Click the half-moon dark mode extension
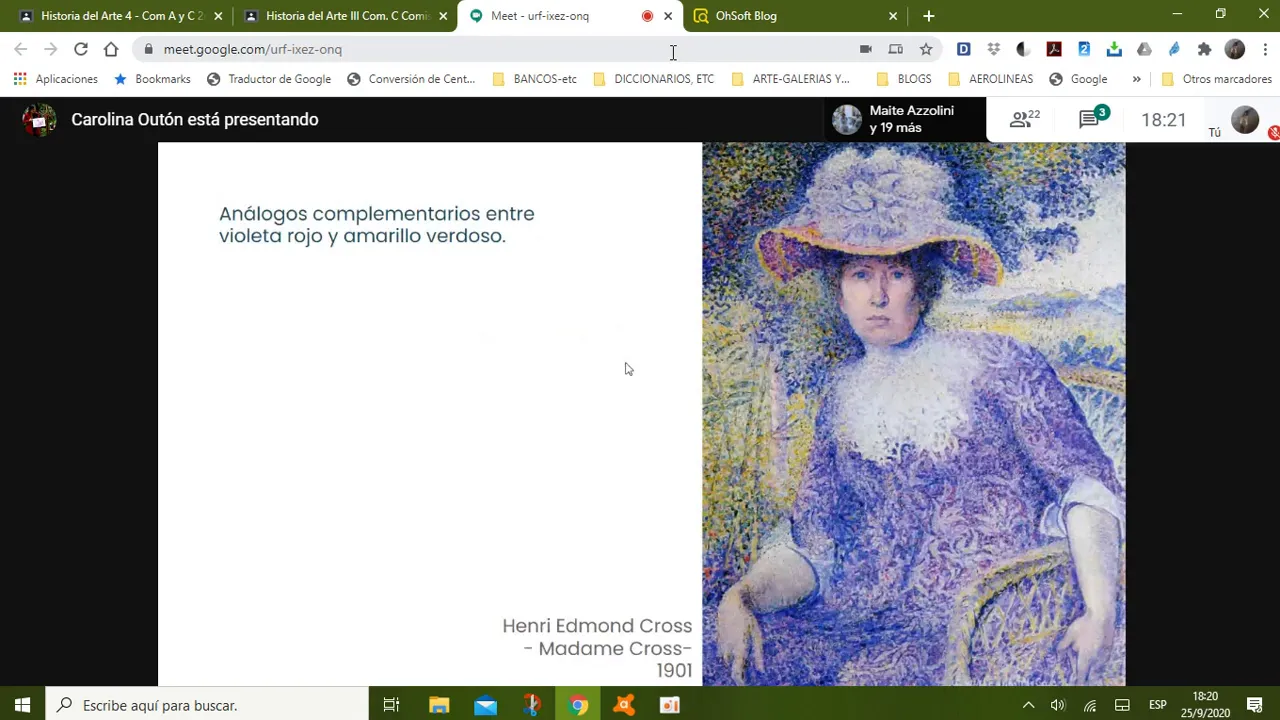 pyautogui.click(x=1023, y=49)
